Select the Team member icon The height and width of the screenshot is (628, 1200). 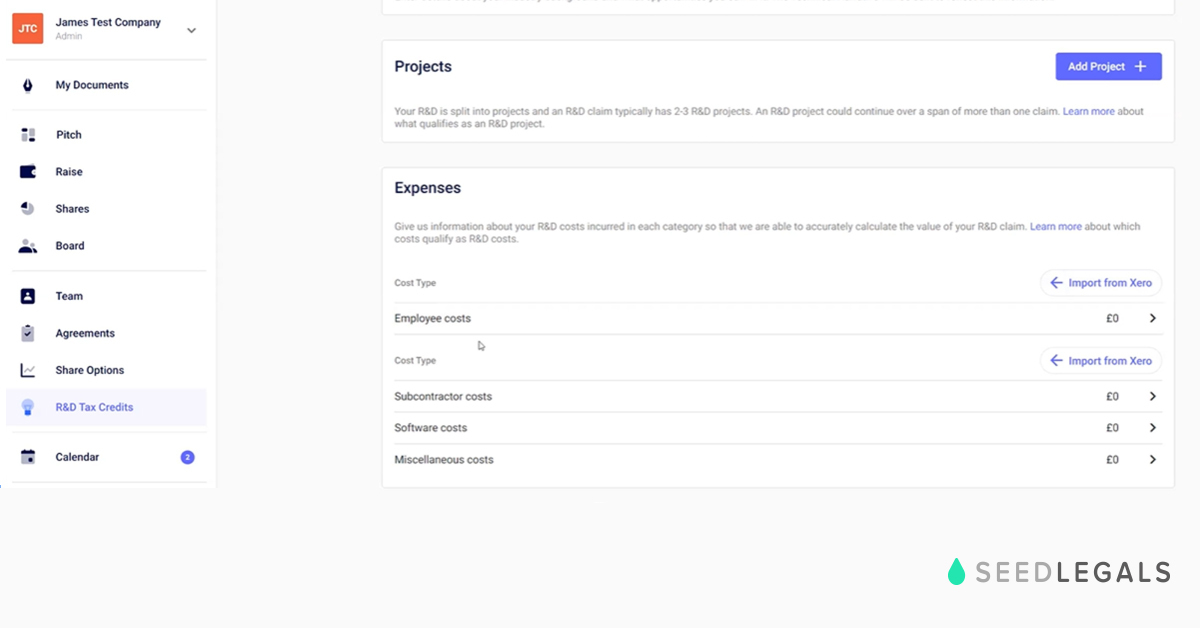click(29, 295)
